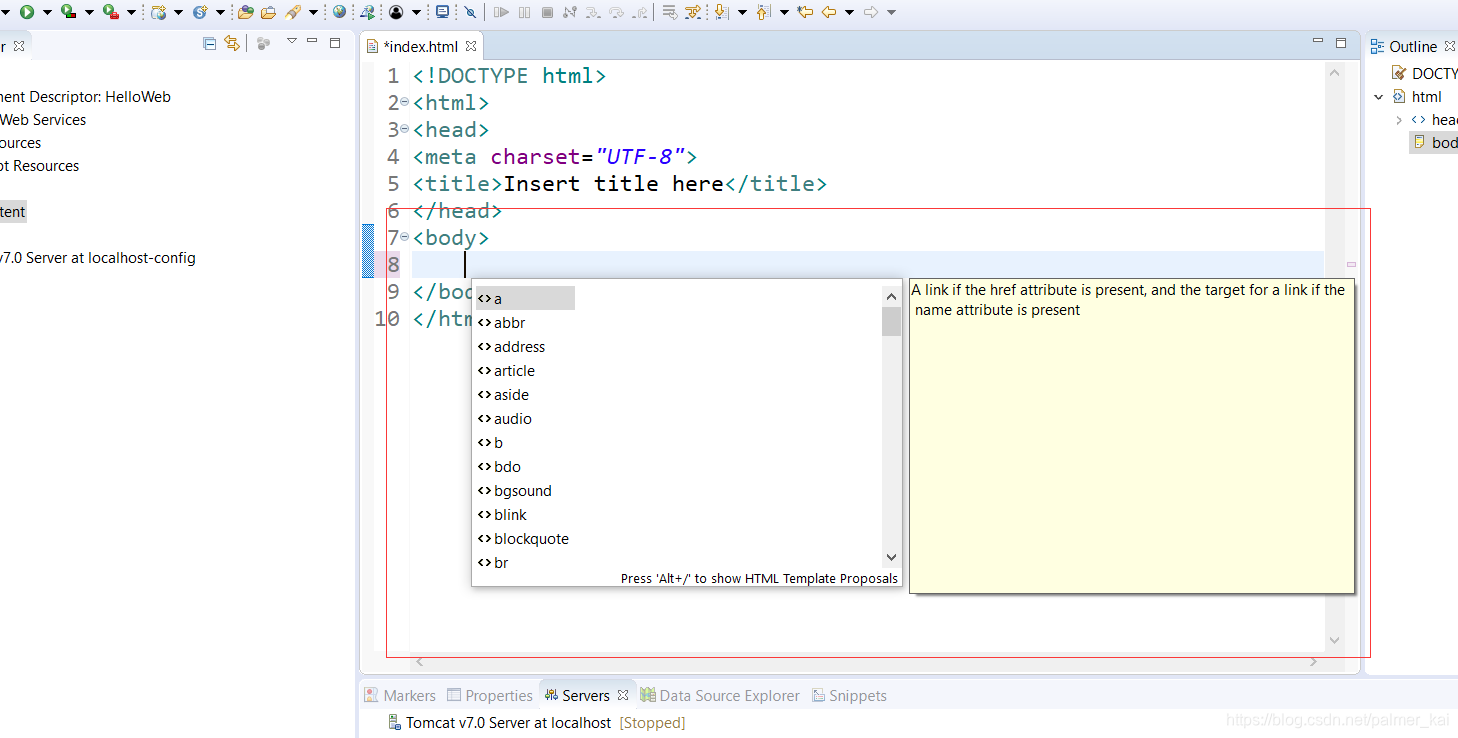Collapse the head tag fold on line 3

point(404,129)
